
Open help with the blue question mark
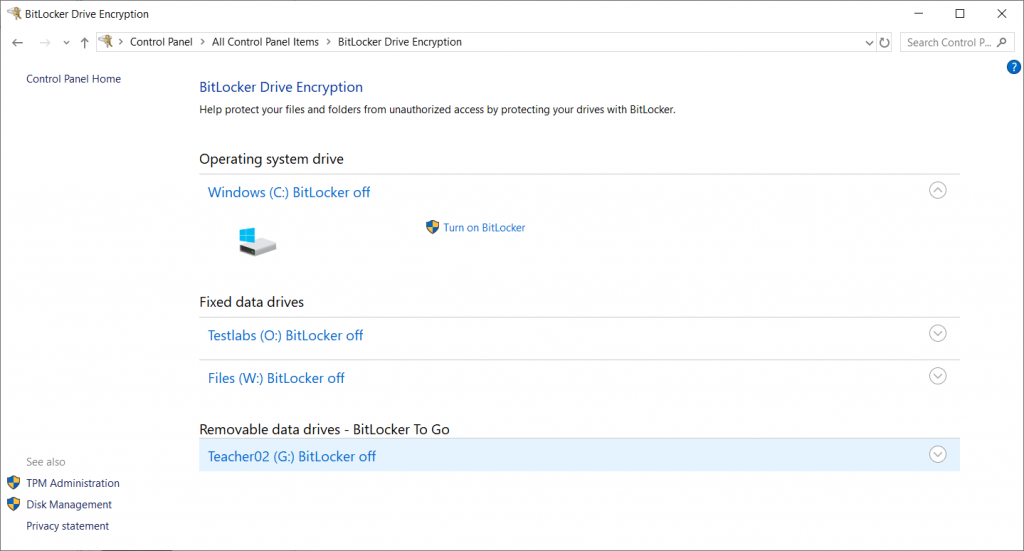pos(1014,67)
